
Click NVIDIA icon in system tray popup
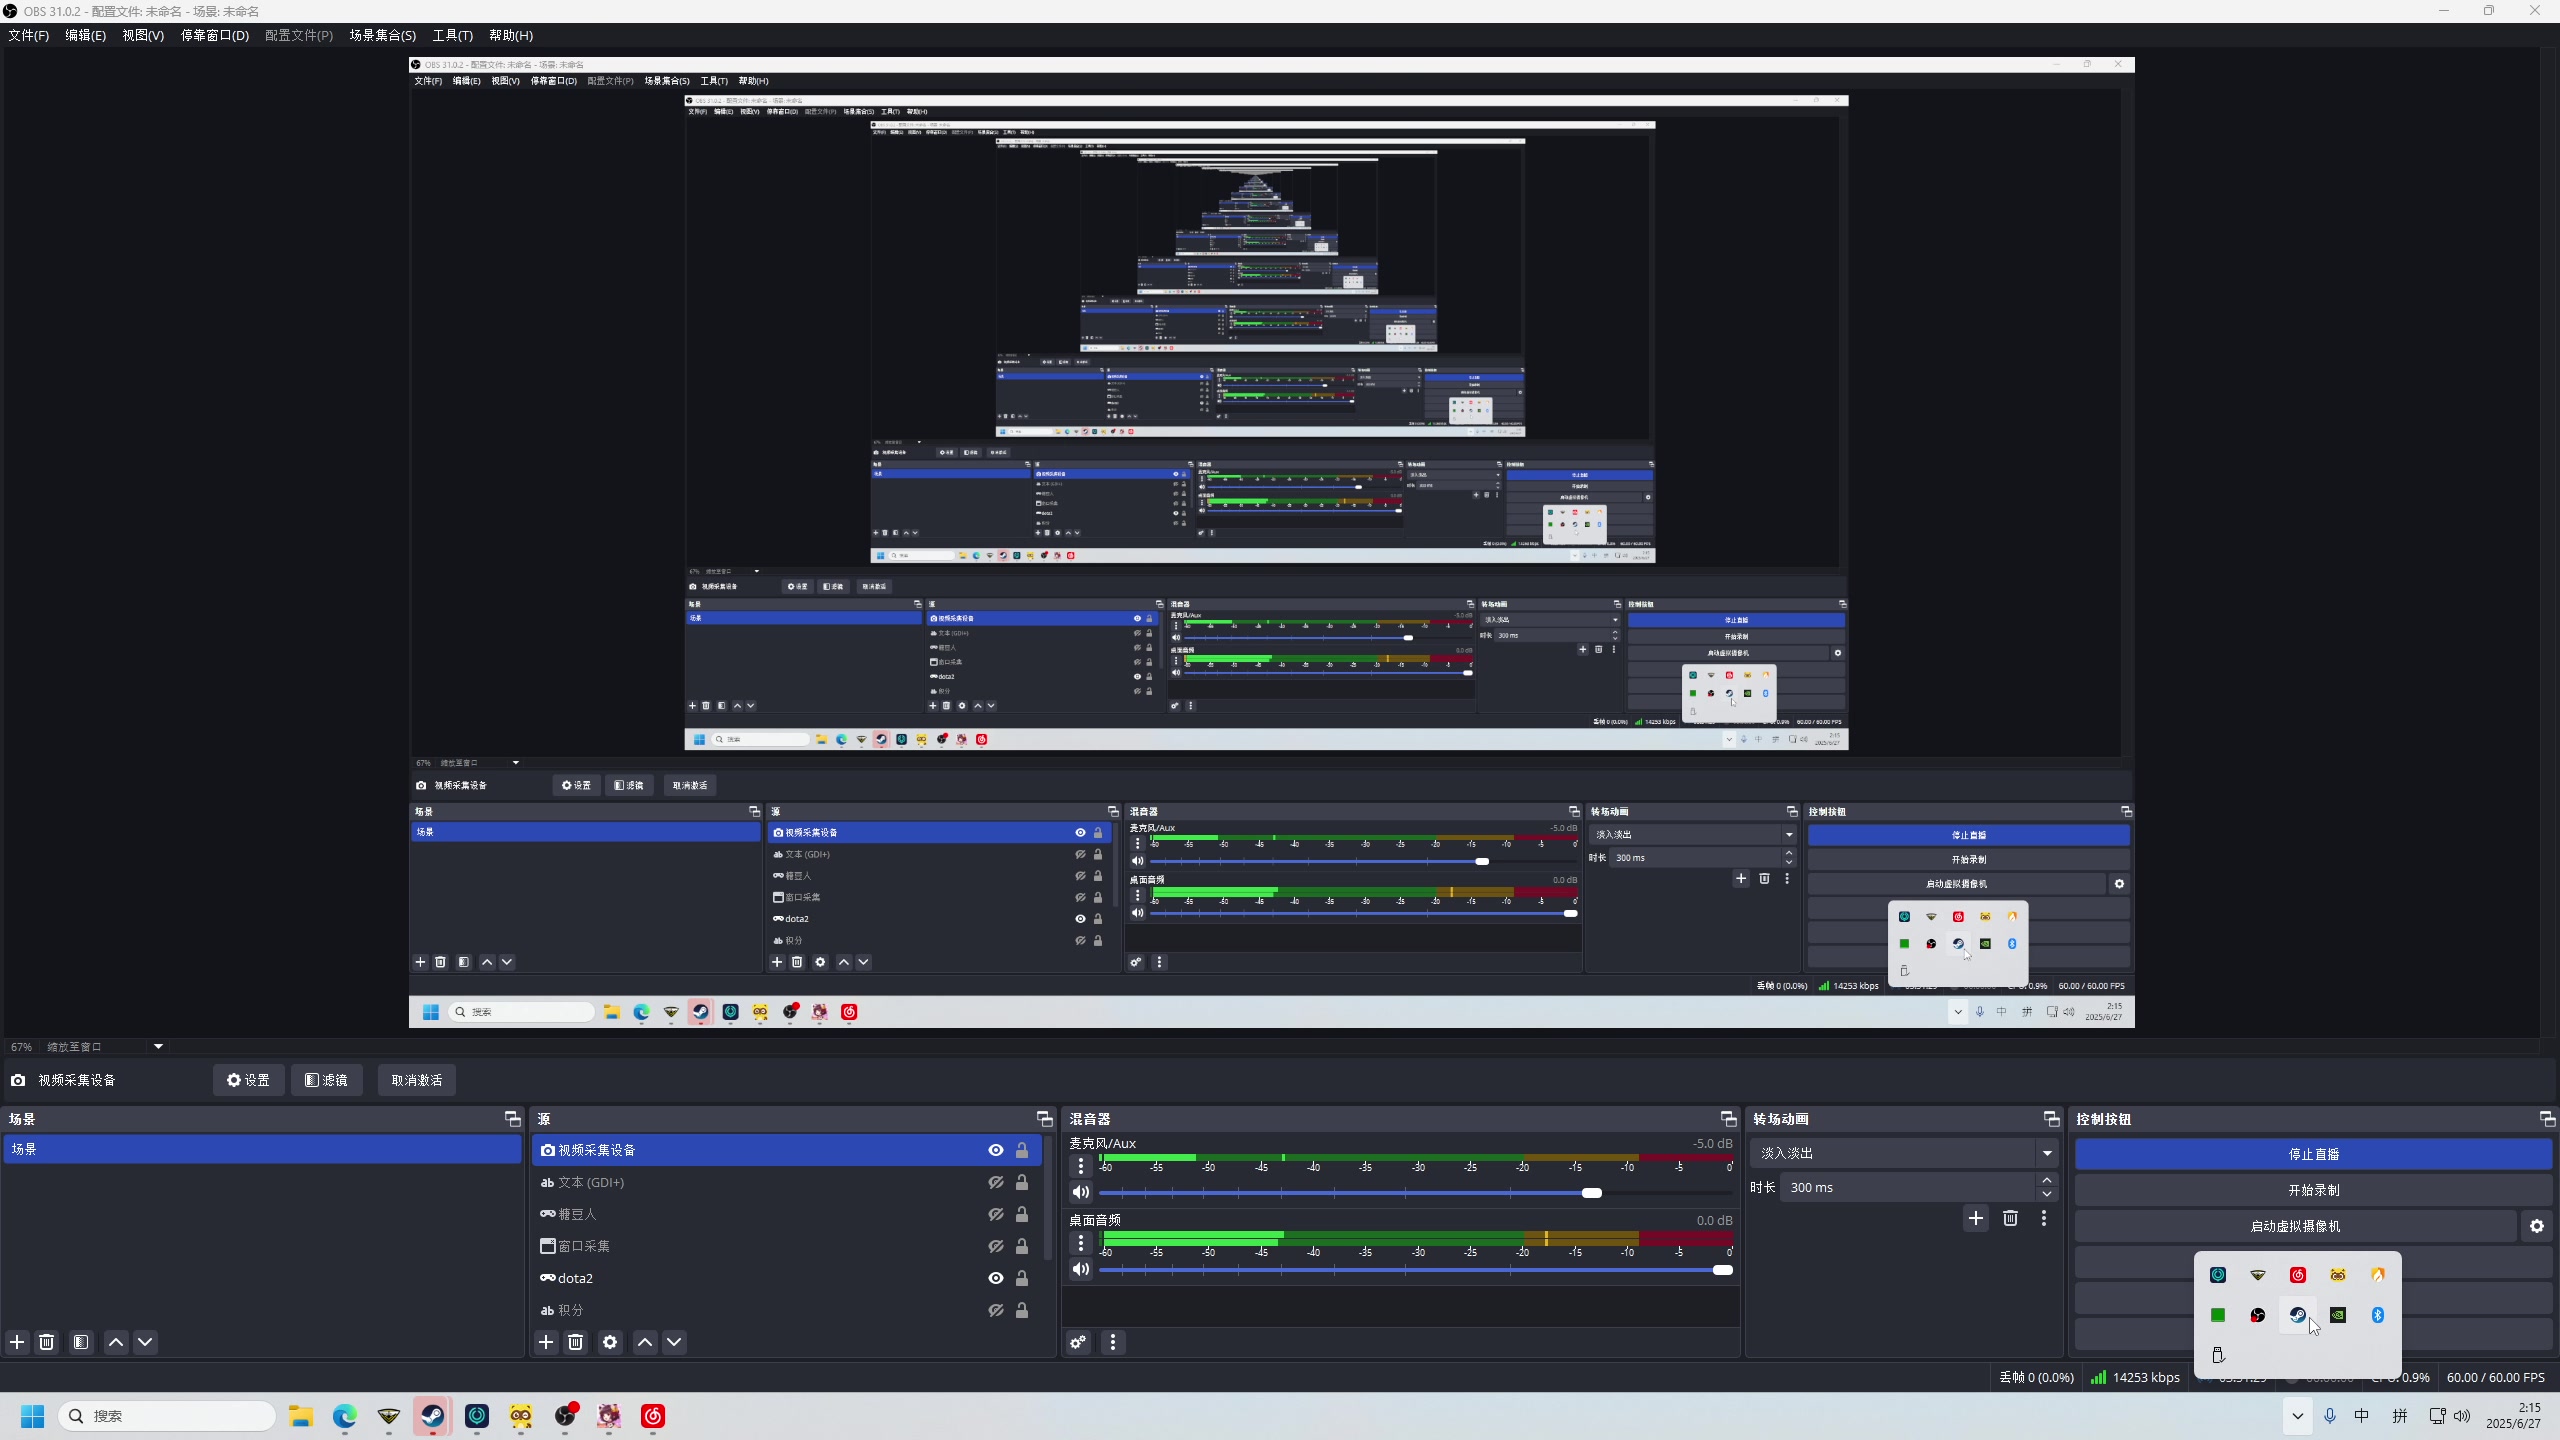point(2338,1315)
